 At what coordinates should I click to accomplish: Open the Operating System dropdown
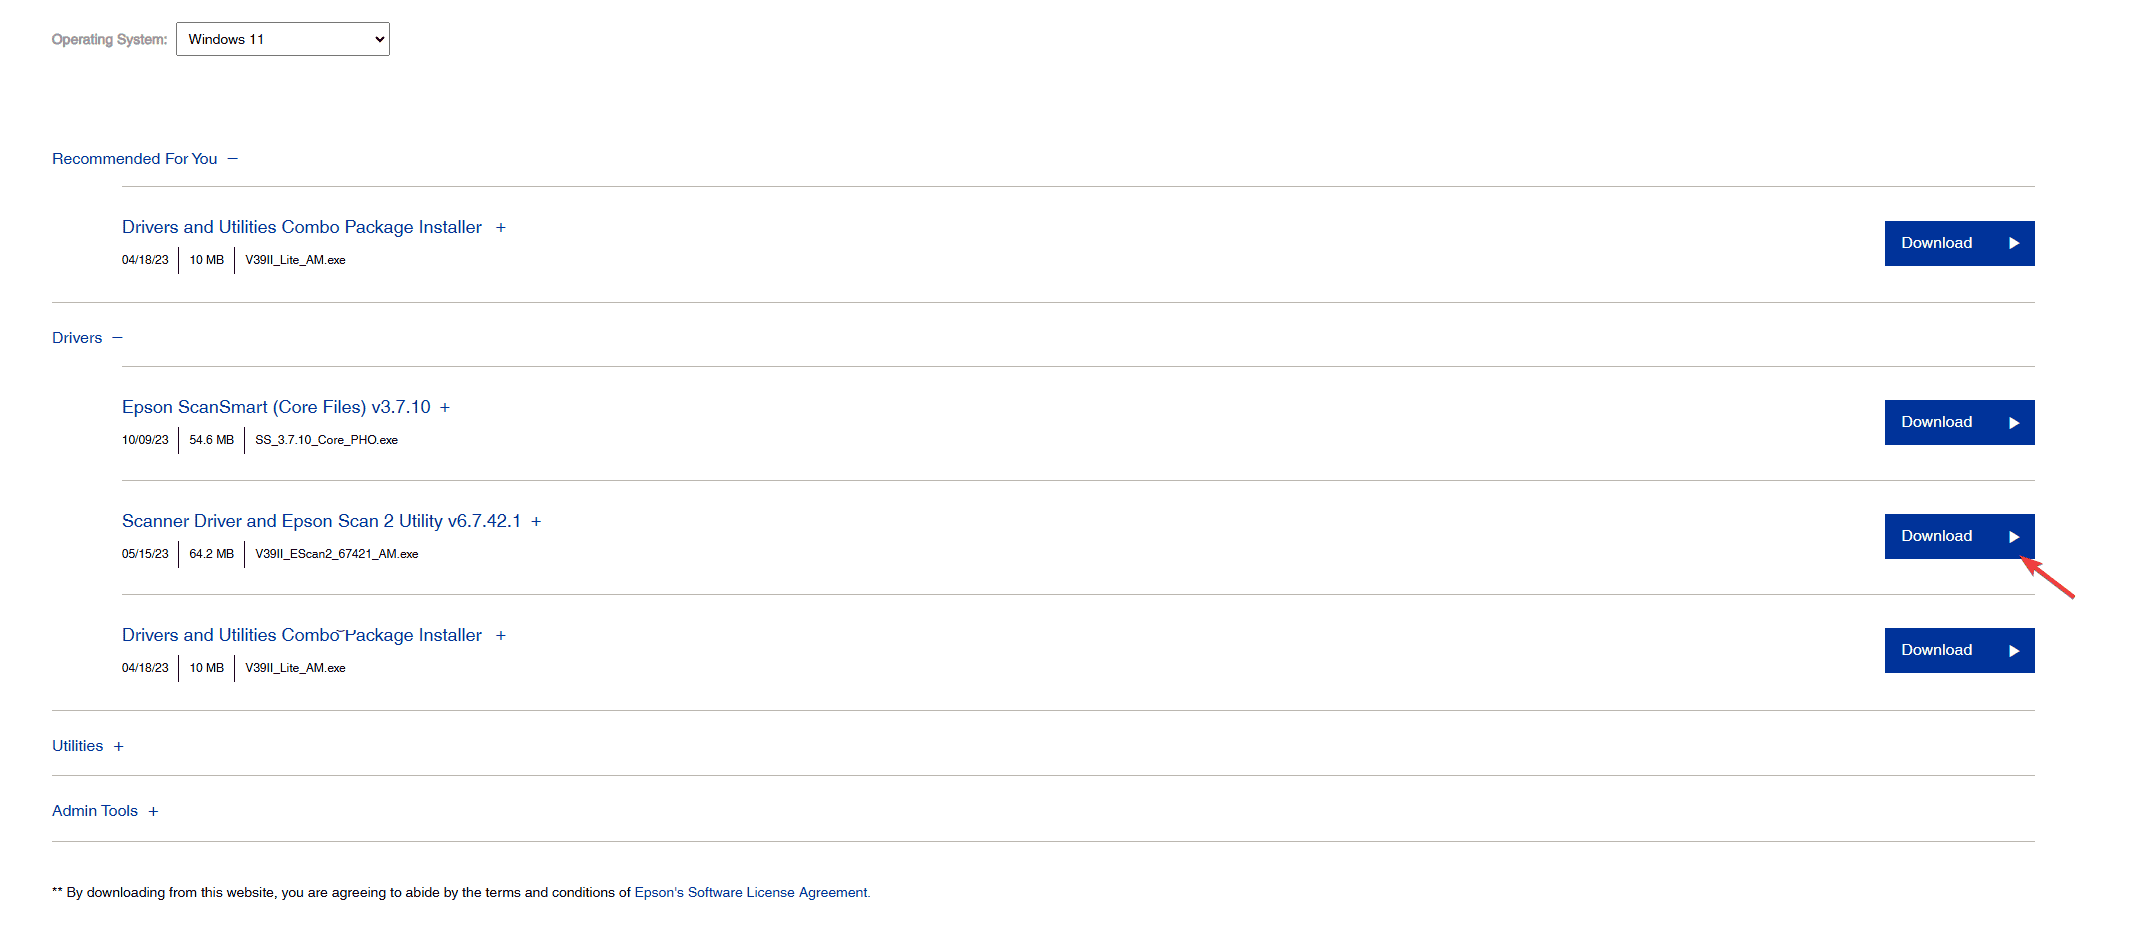pos(282,39)
